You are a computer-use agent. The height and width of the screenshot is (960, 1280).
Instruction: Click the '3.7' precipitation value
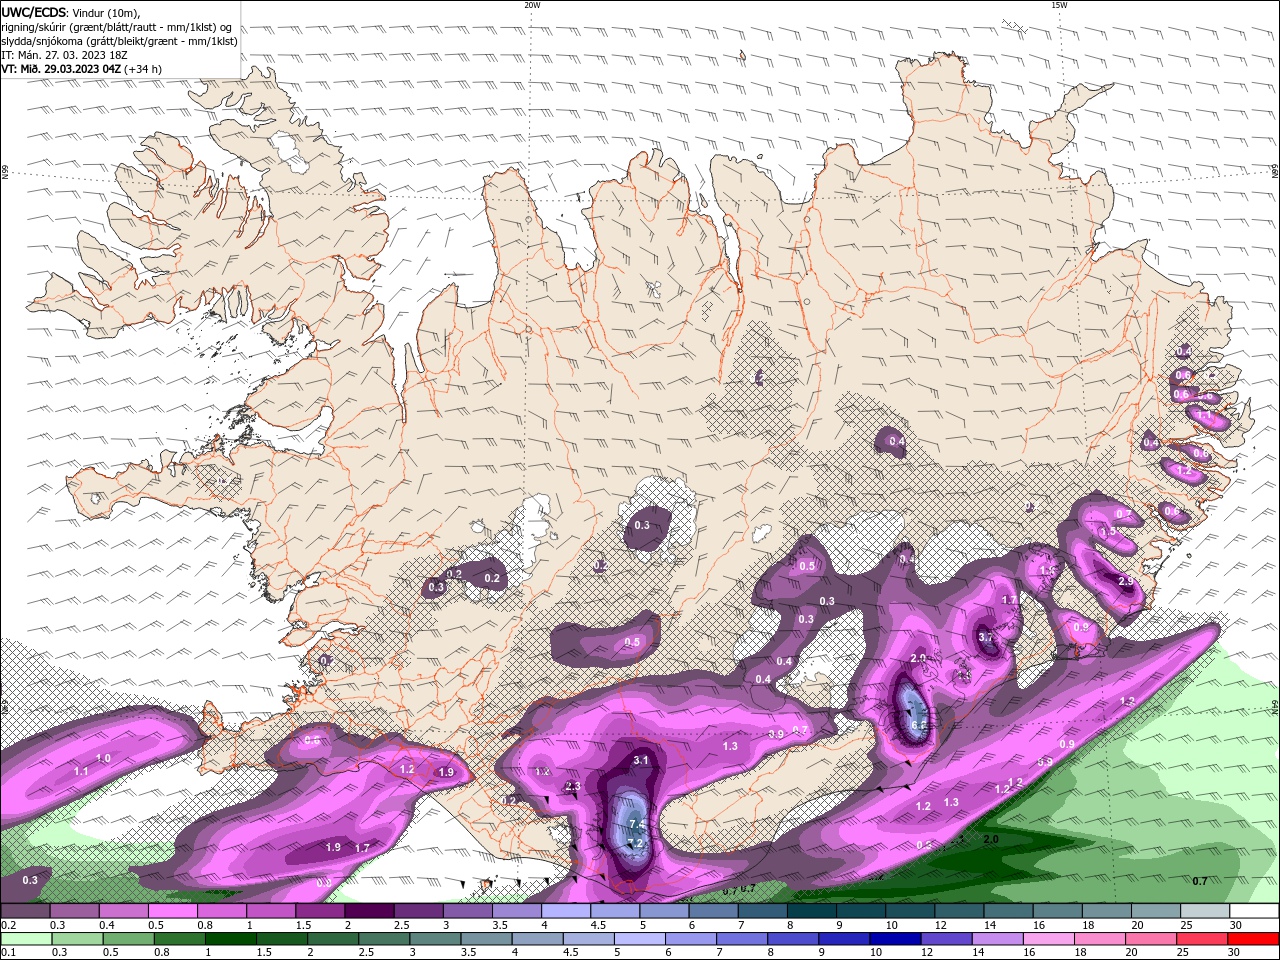pos(986,637)
